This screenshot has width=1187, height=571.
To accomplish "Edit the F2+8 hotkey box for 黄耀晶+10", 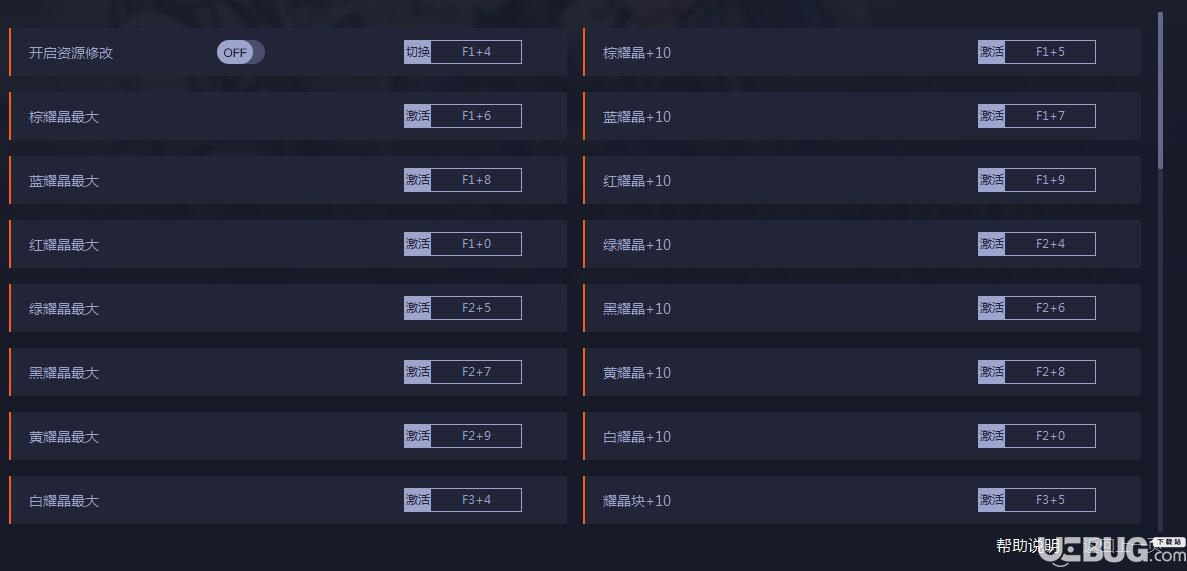I will [x=1050, y=372].
